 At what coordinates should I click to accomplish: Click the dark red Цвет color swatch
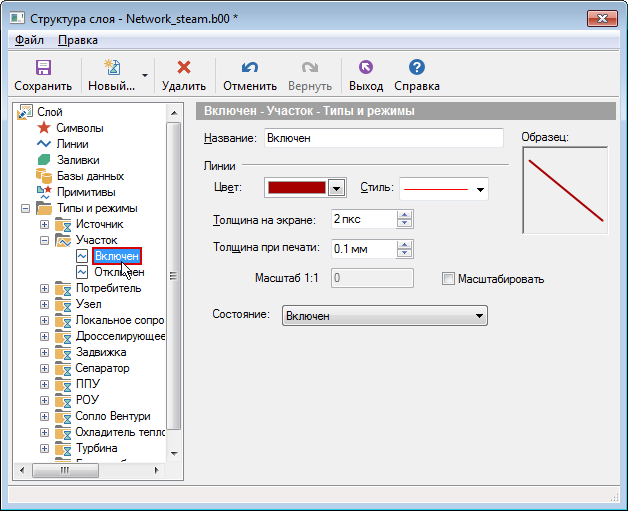[296, 188]
